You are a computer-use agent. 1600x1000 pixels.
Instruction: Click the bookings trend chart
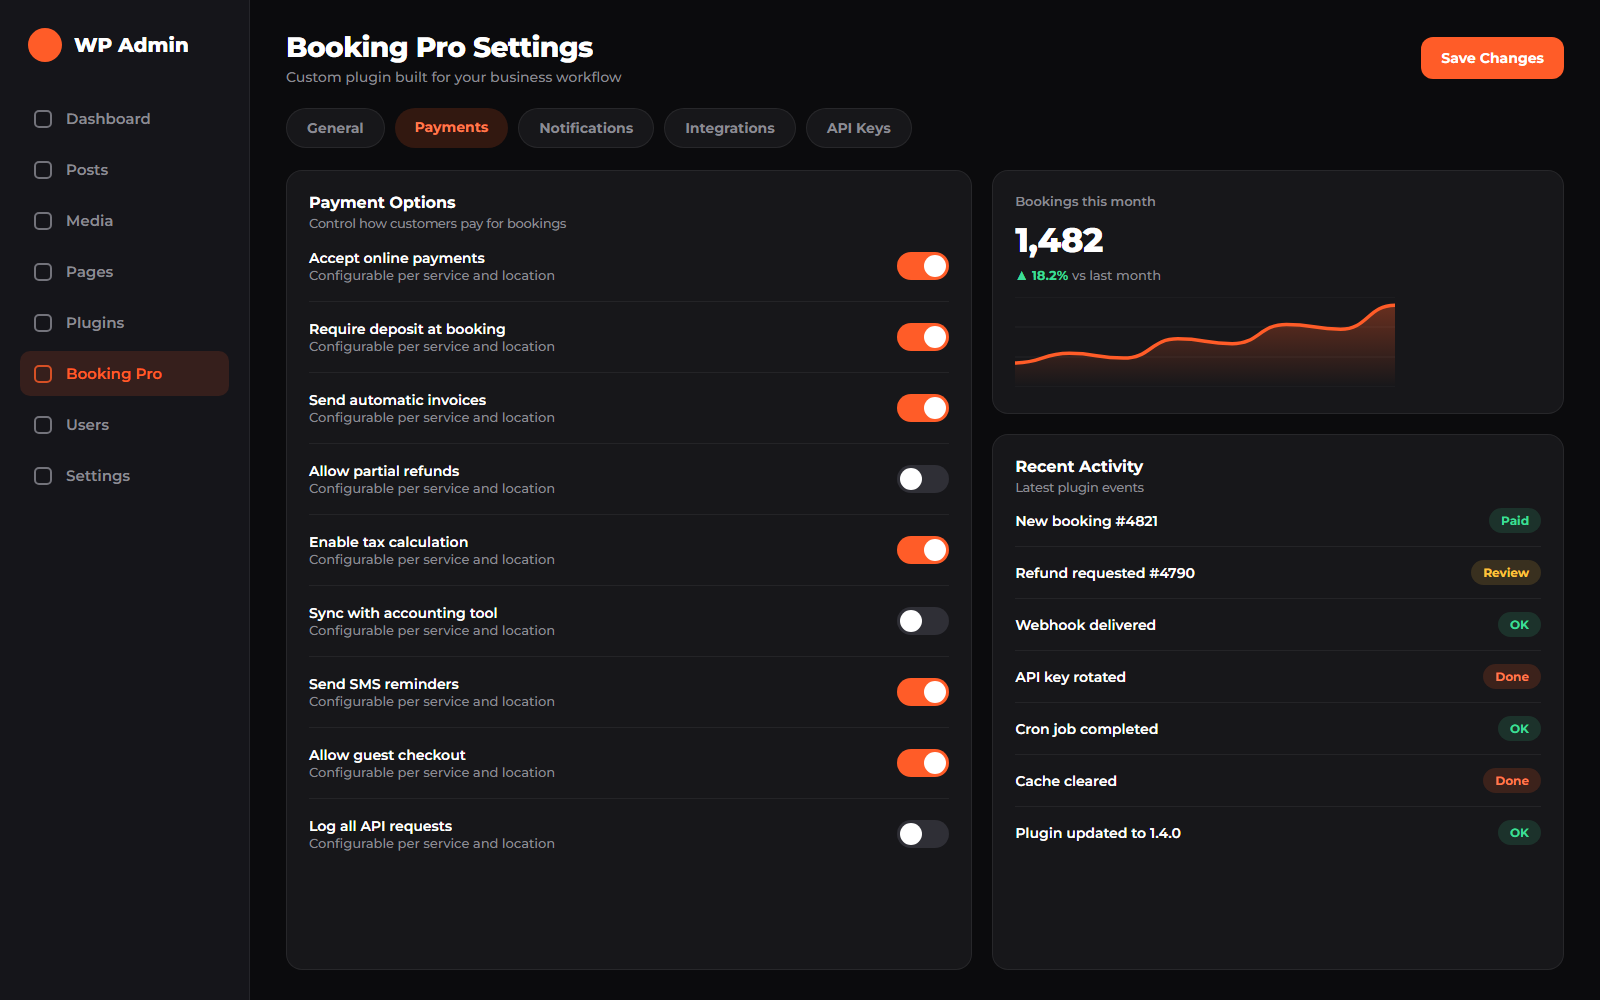1205,343
